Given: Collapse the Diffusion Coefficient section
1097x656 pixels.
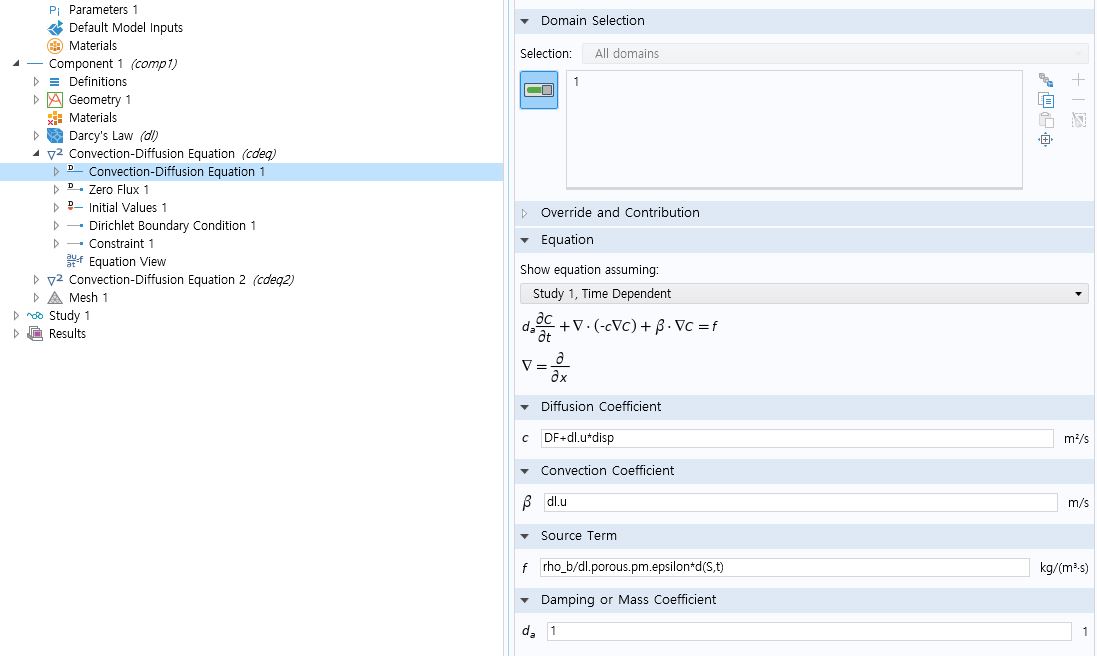Looking at the screenshot, I should (524, 407).
